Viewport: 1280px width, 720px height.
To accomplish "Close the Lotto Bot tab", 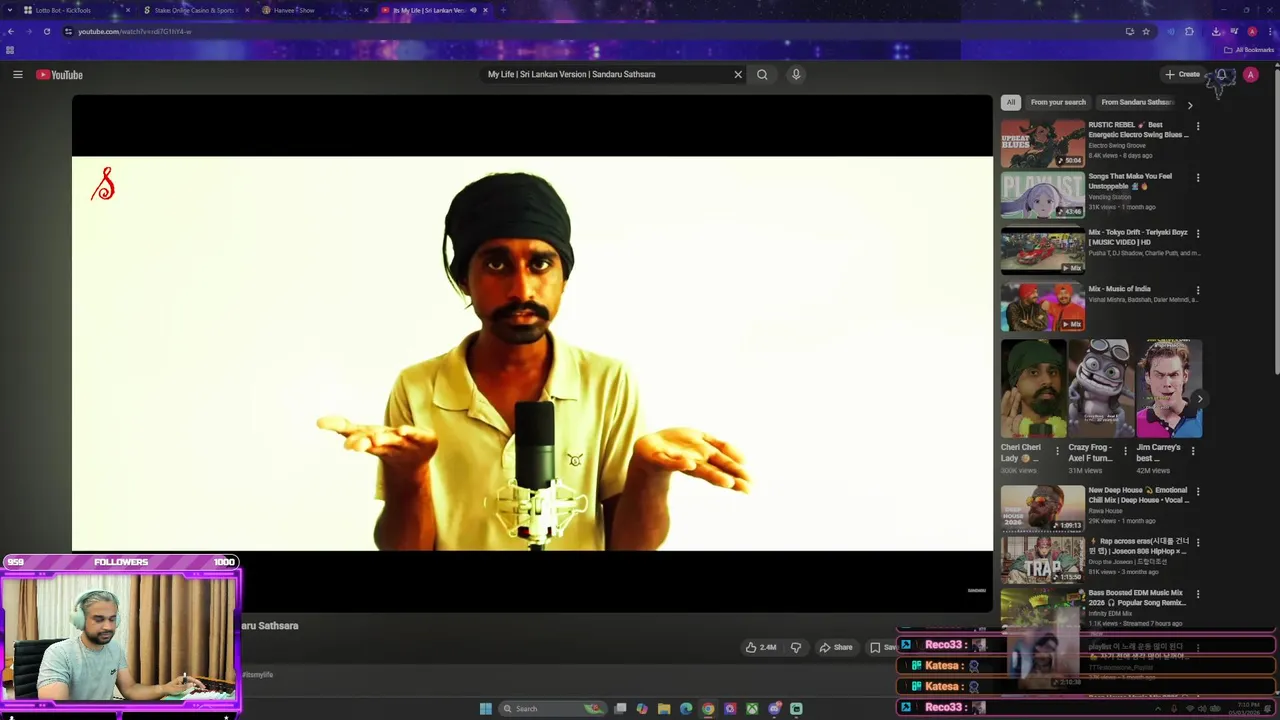I will coord(127,10).
